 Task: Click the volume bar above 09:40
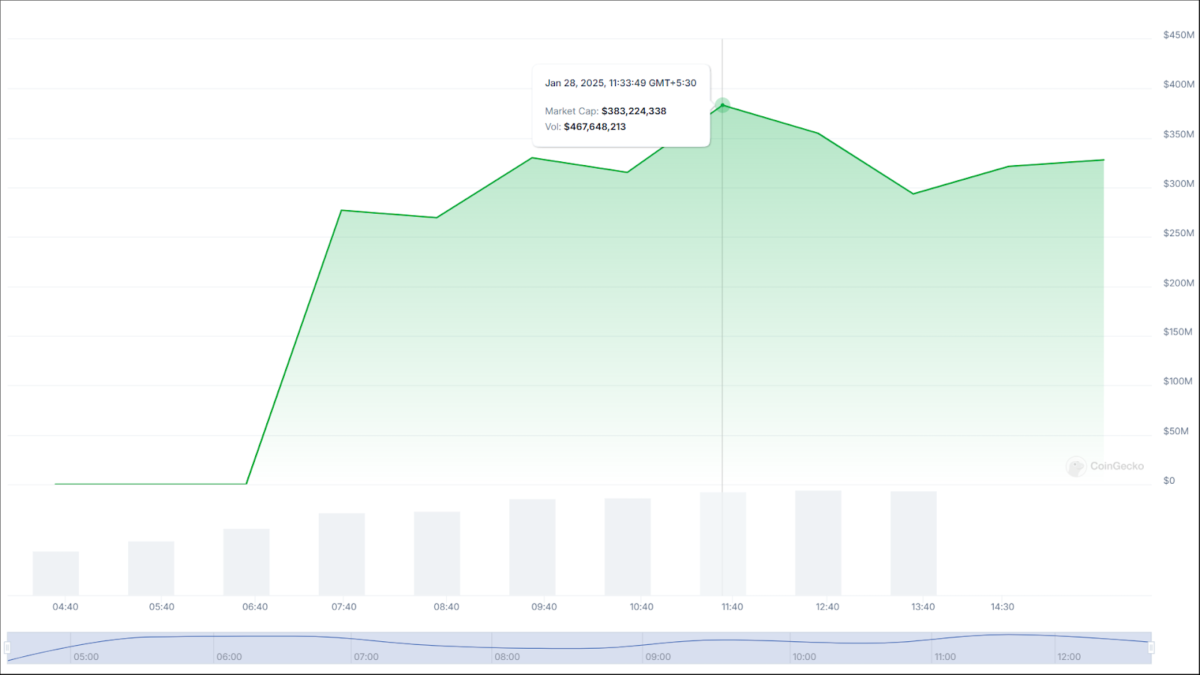pos(532,547)
